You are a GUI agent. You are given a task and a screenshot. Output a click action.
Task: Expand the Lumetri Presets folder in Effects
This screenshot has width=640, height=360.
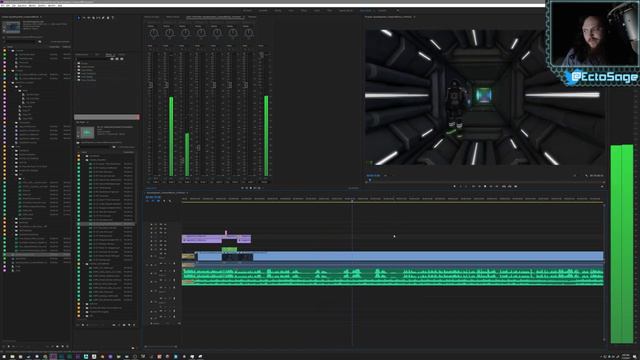[x=76, y=67]
